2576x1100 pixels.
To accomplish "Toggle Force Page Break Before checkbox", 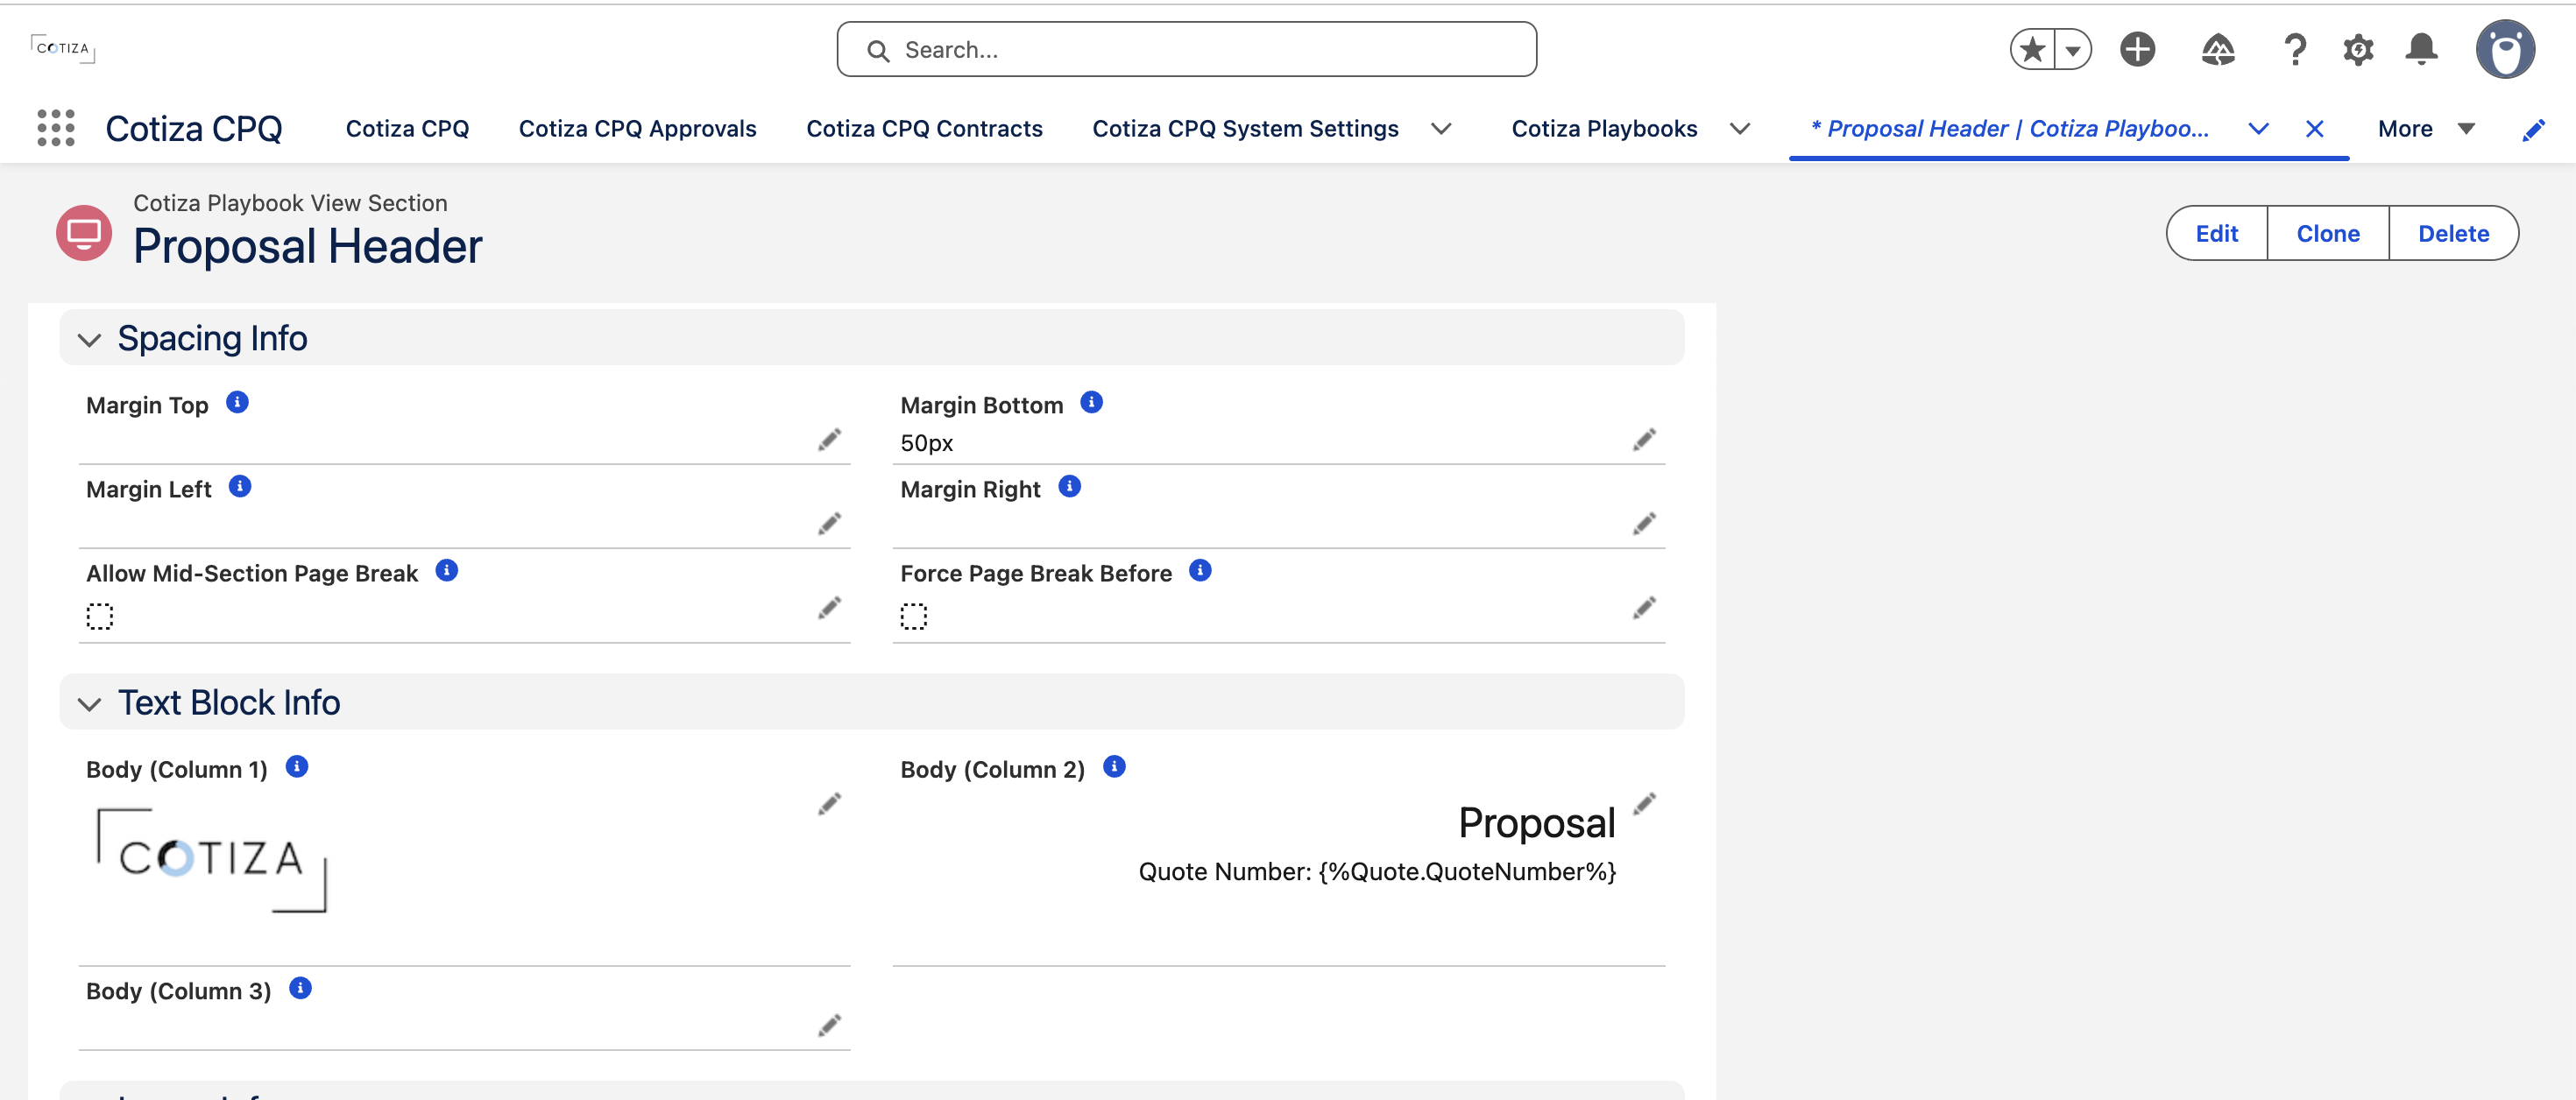I will [x=914, y=616].
